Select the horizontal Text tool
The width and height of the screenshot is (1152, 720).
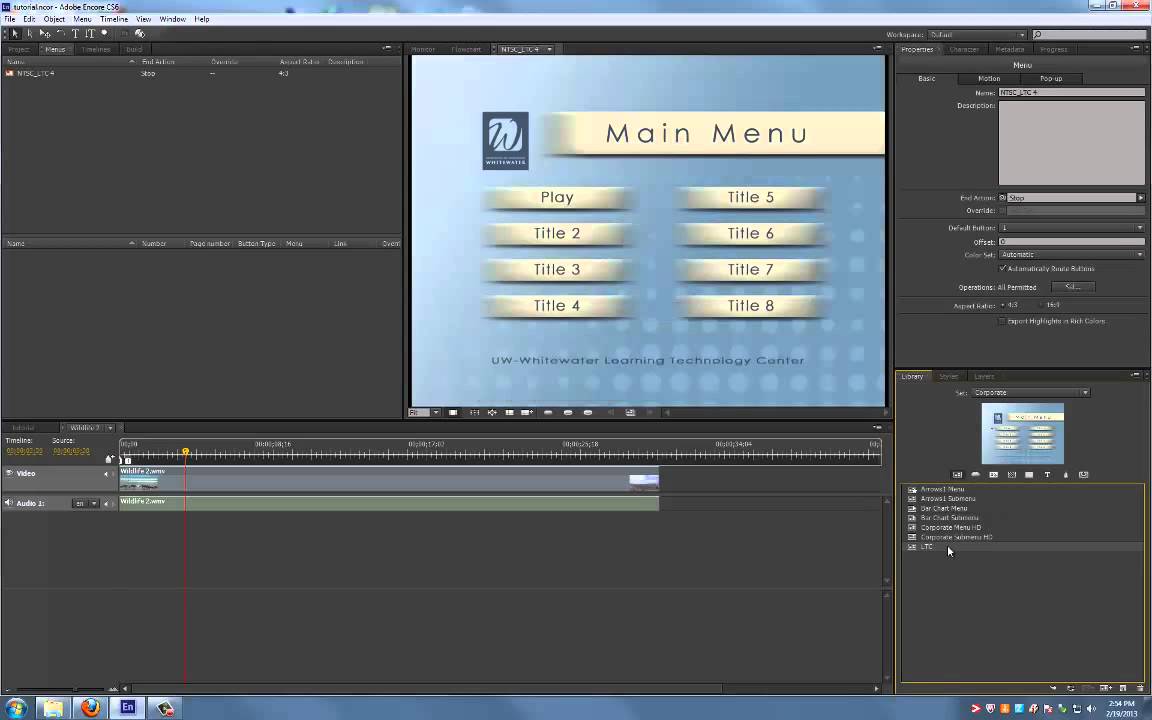pyautogui.click(x=75, y=34)
